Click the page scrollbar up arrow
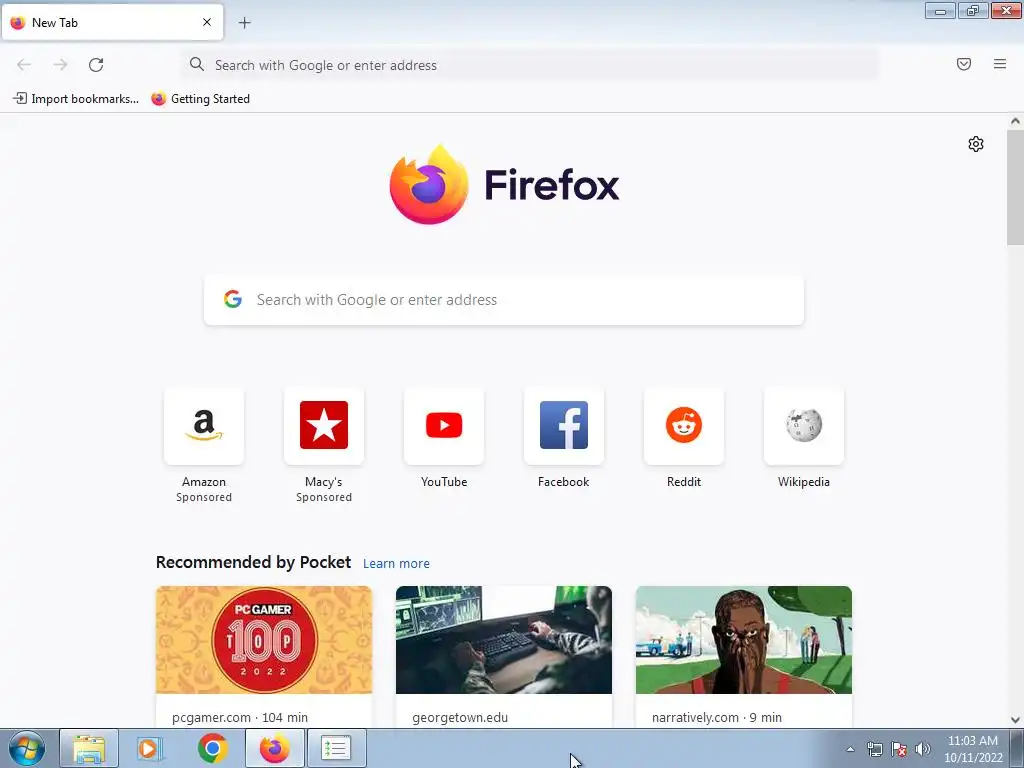The image size is (1024, 768). pyautogui.click(x=1015, y=121)
